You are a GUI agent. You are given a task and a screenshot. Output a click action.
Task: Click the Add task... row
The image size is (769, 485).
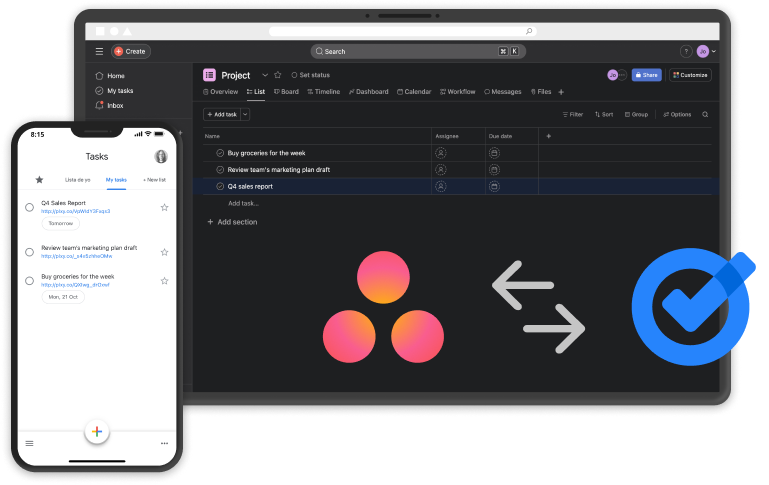coord(243,203)
